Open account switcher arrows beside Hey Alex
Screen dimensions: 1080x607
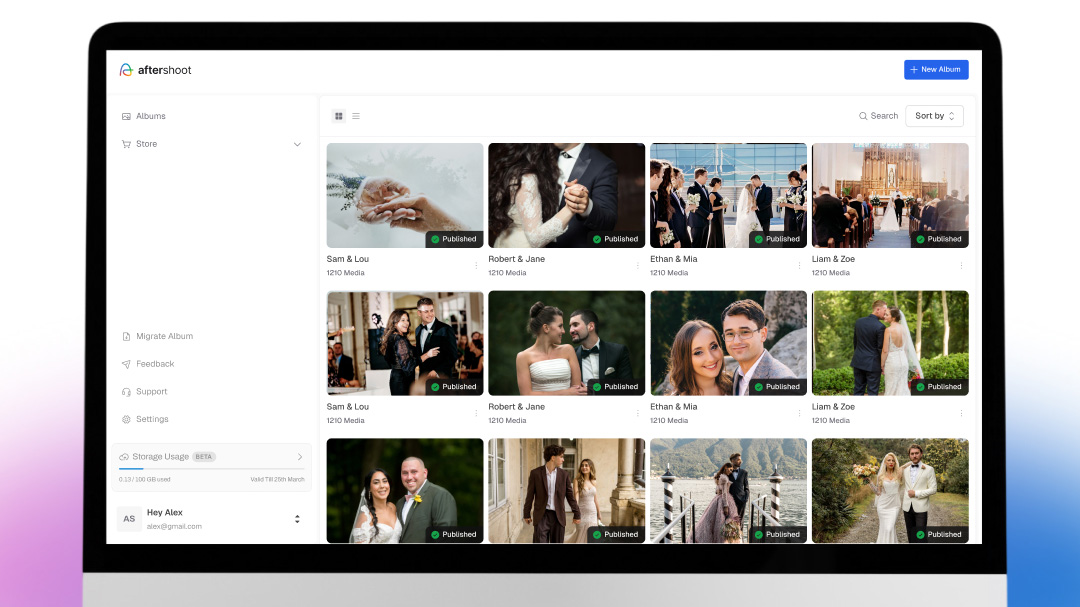pyautogui.click(x=298, y=519)
